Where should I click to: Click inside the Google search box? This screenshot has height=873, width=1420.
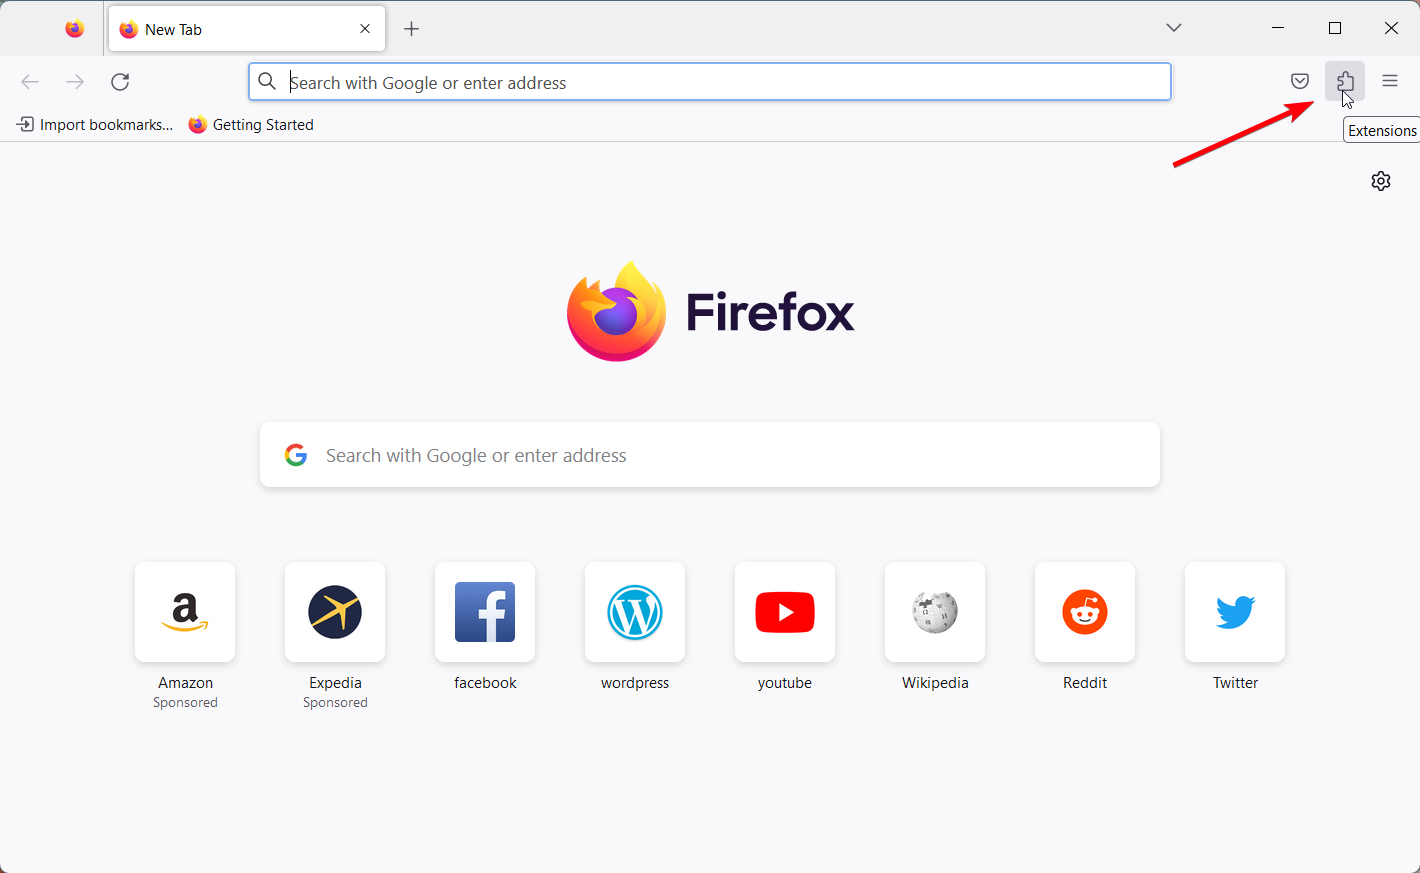[709, 454]
